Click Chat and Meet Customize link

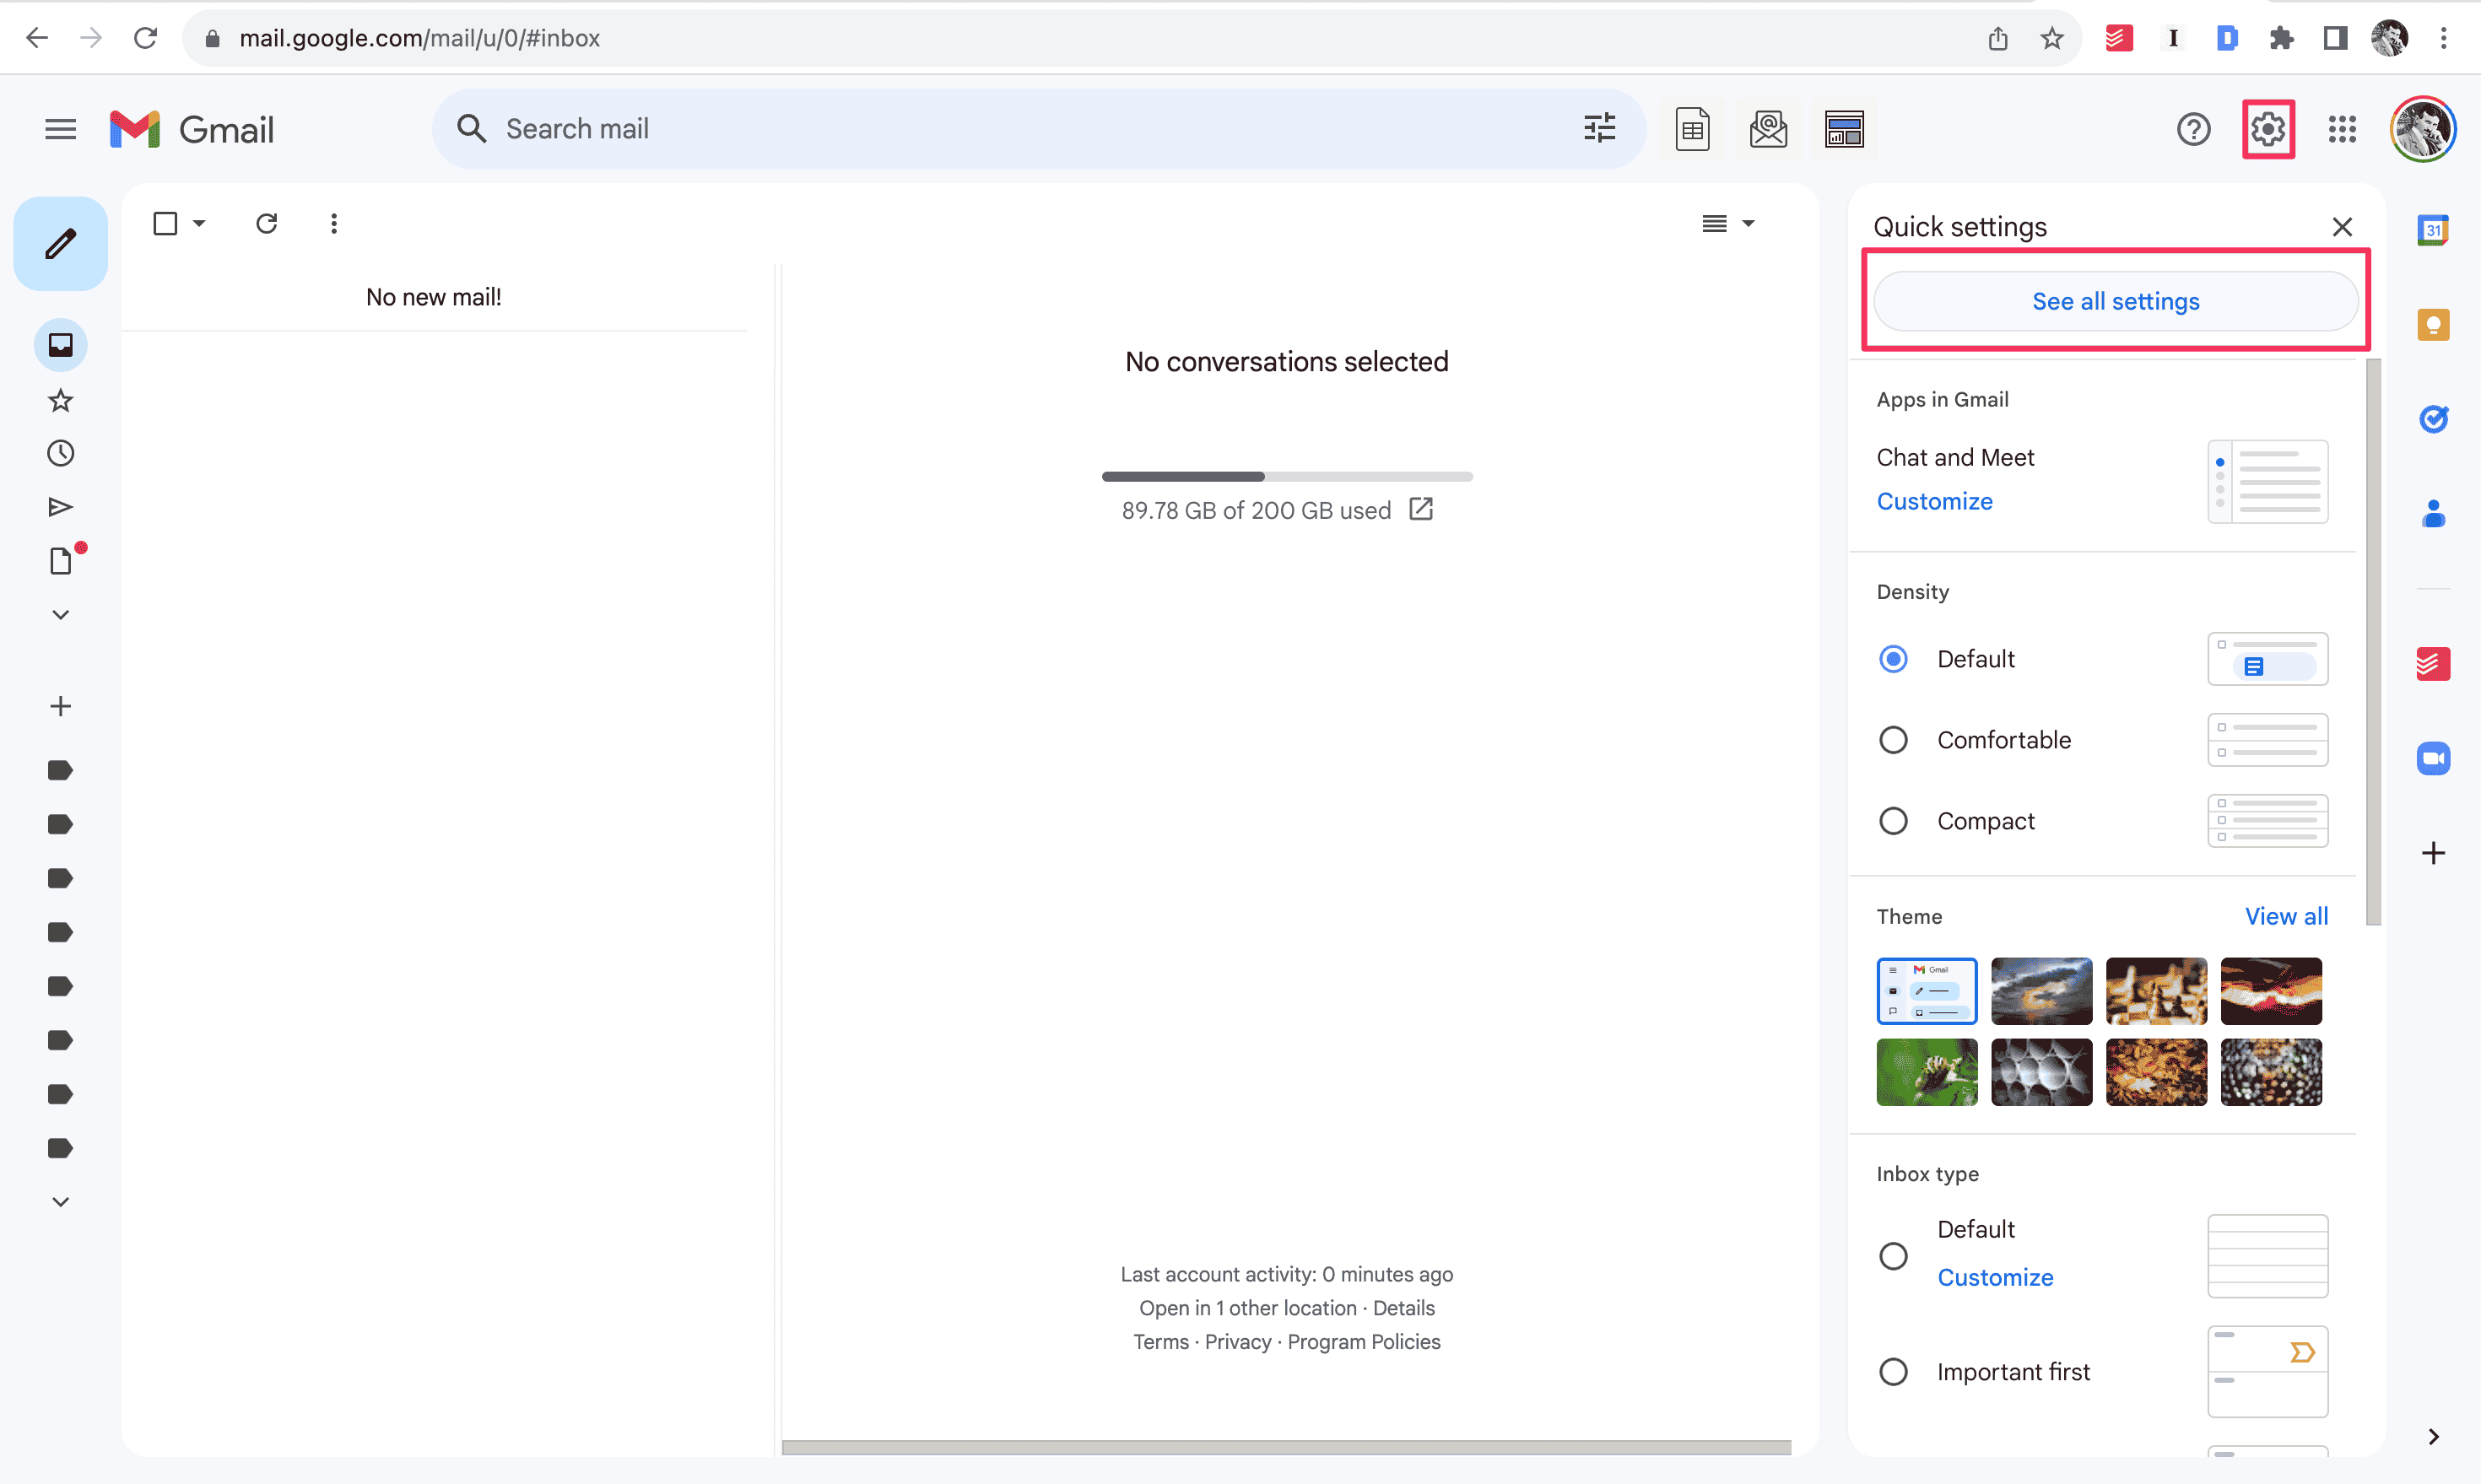coord(1935,500)
